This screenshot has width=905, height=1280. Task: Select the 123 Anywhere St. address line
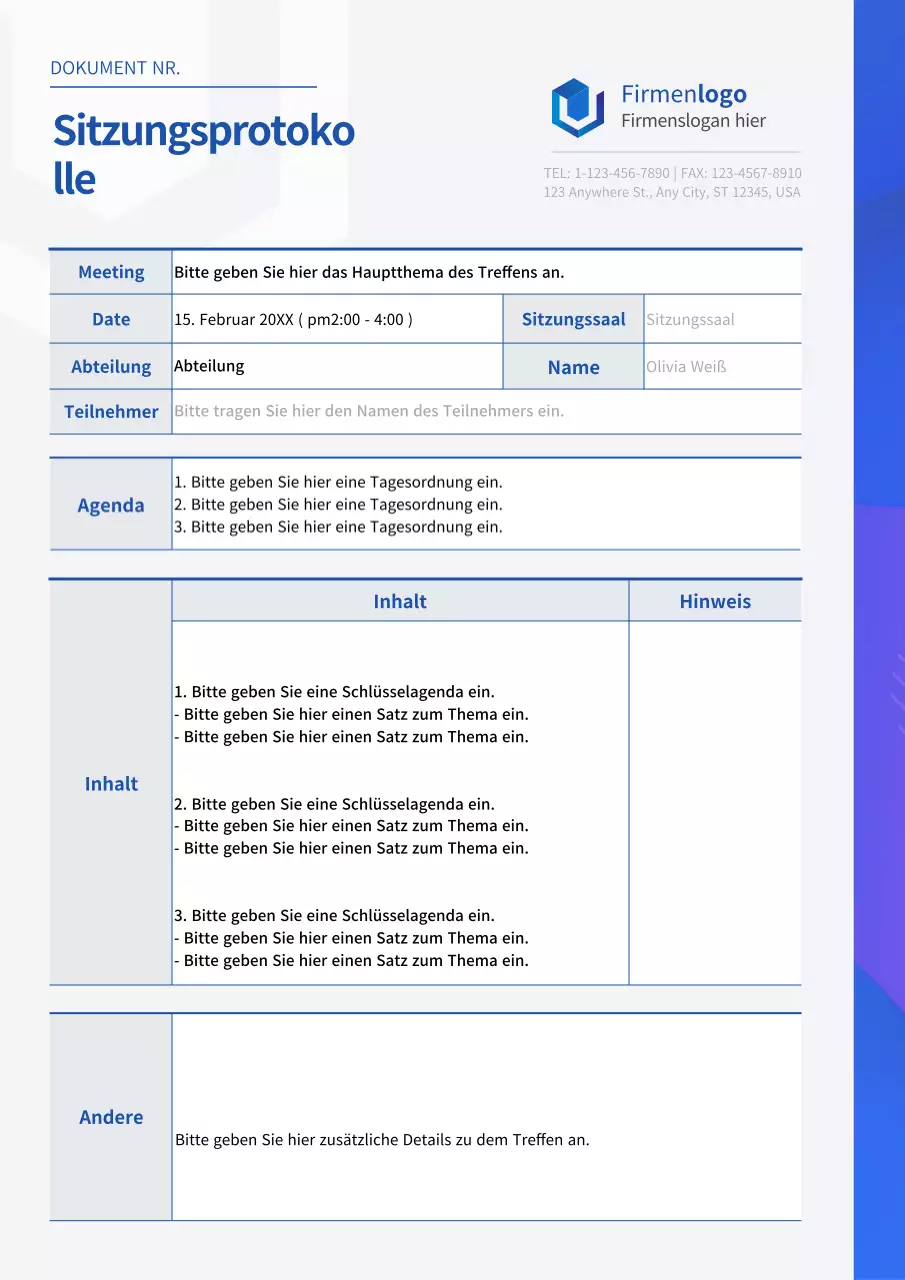[x=672, y=192]
